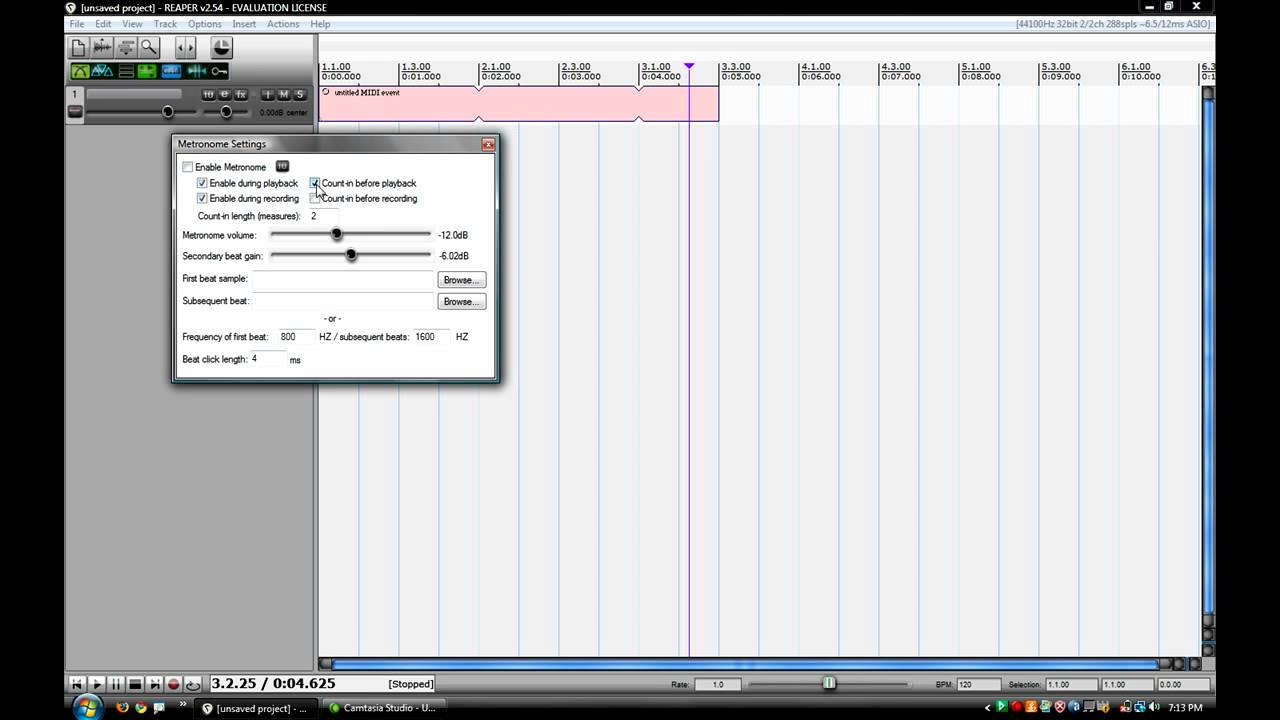Click Browse for First beat sample
1280x720 pixels.
tap(461, 280)
